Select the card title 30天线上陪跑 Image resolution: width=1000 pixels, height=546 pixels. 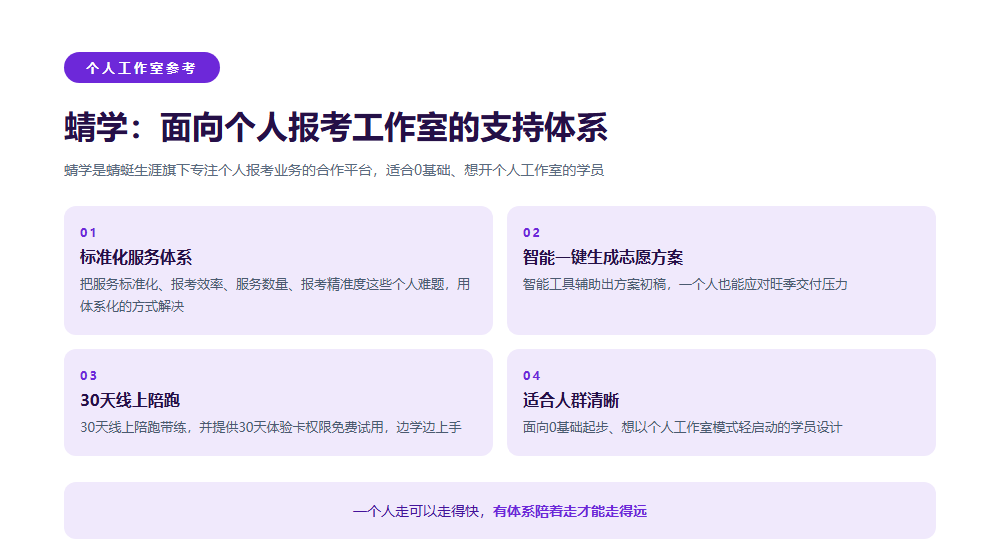point(130,400)
